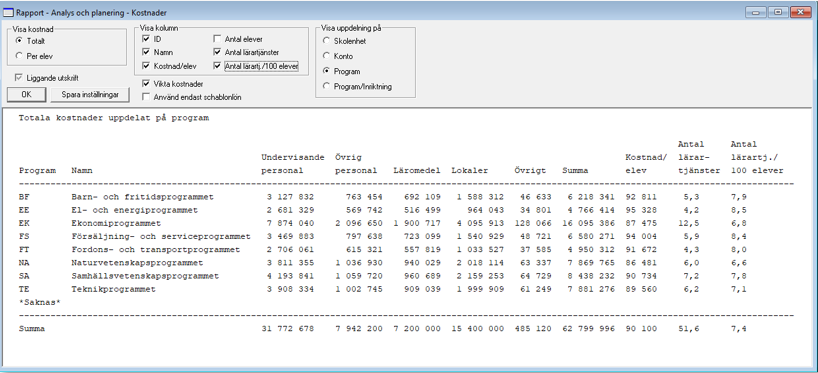
Task: Toggle the Liggande utskrift checkbox
Action: pyautogui.click(x=19, y=78)
